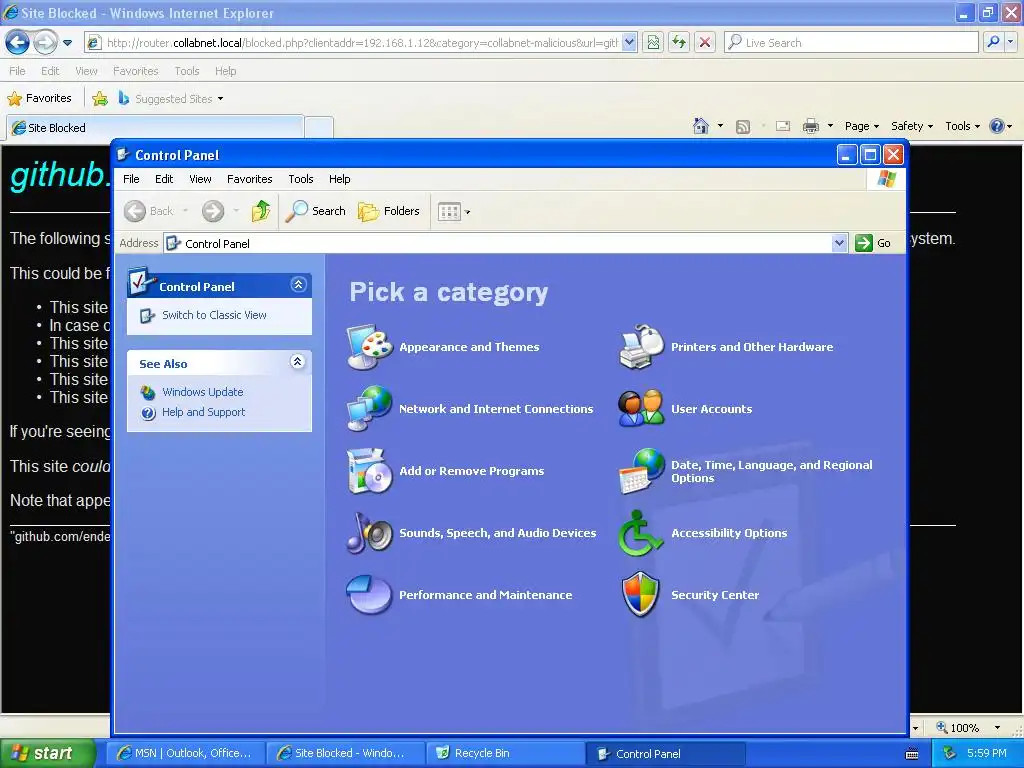Click the Forward arrow in Control Panel
The image size is (1024, 768).
coord(213,211)
